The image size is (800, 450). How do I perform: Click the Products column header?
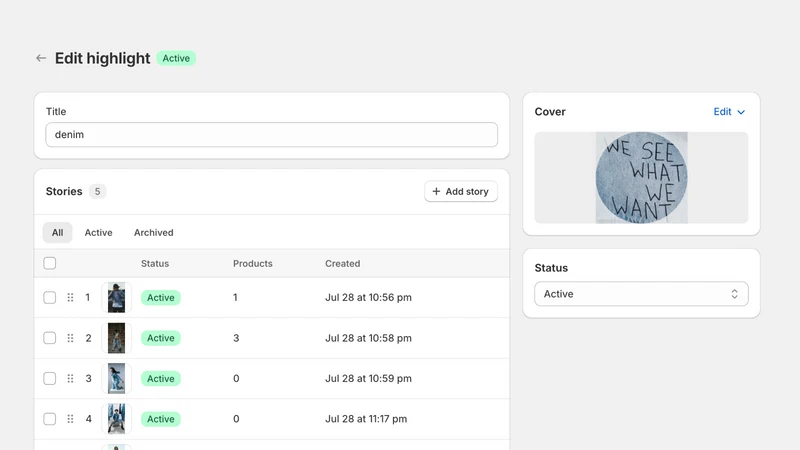(x=253, y=264)
